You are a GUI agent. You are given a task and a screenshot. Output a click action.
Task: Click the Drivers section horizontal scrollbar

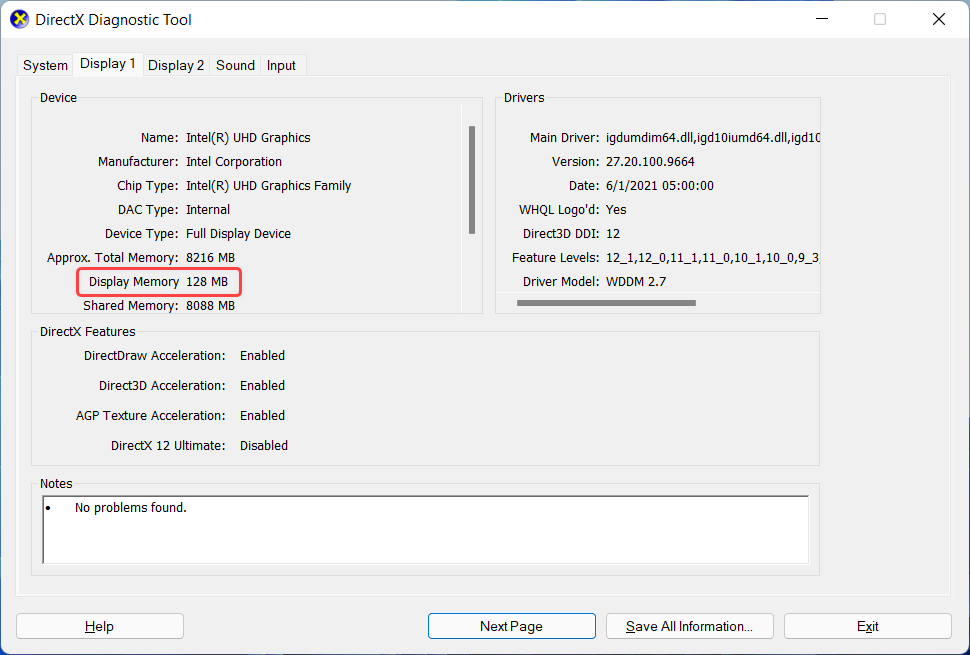pyautogui.click(x=605, y=302)
